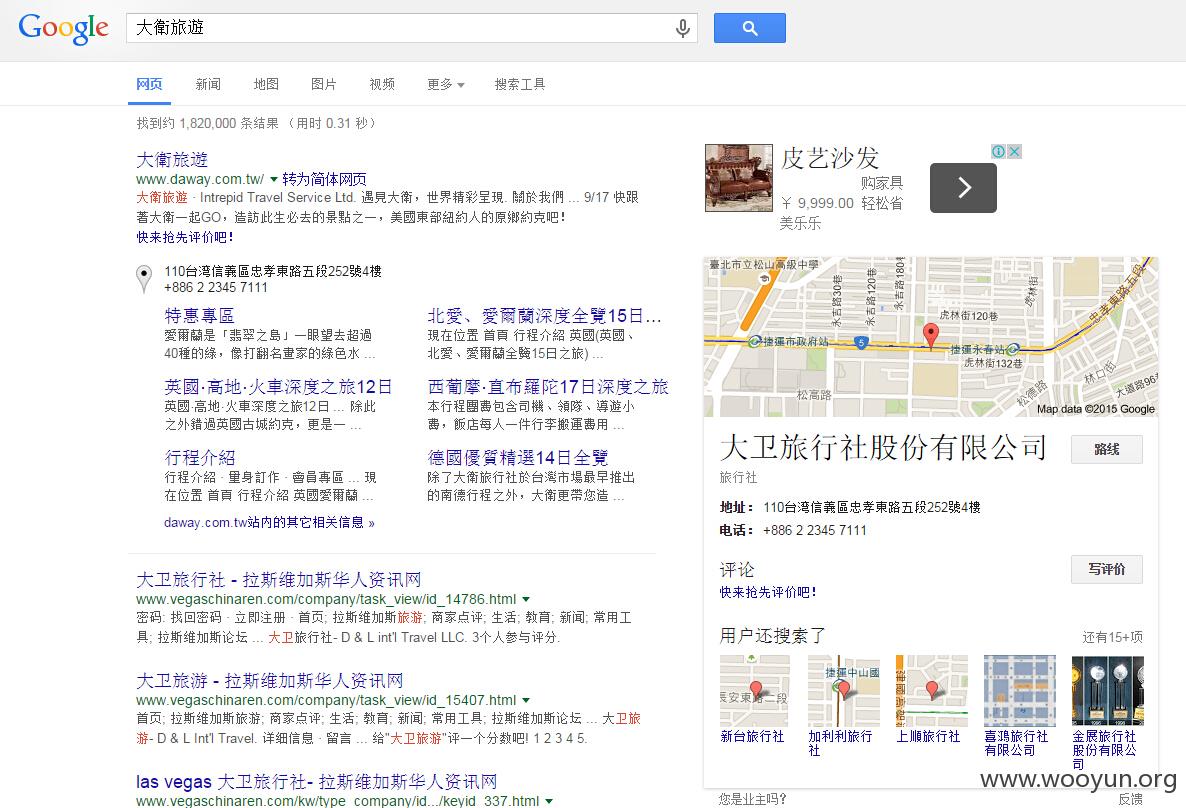
Task: Open 加利利旅行社 map thumbnail
Action: (x=843, y=691)
